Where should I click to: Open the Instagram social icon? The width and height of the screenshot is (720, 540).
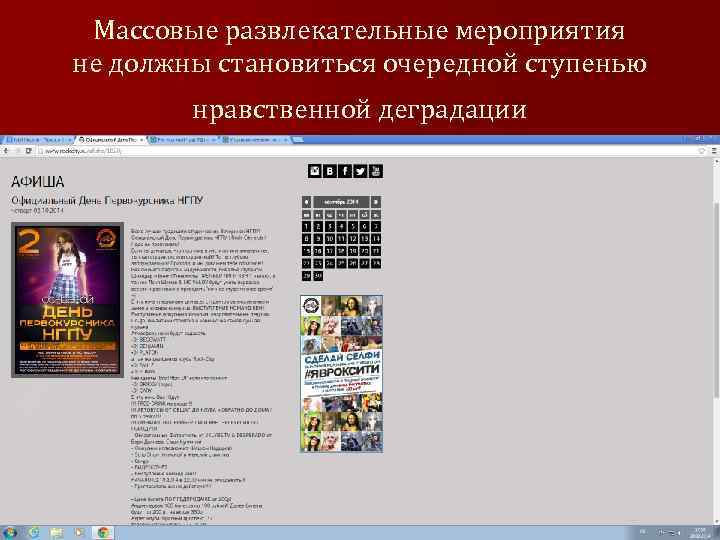[x=315, y=171]
